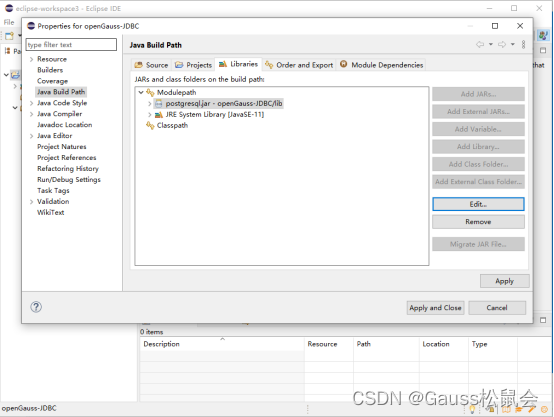Open dialog help question mark icon
This screenshot has width=554, height=417.
click(36, 307)
